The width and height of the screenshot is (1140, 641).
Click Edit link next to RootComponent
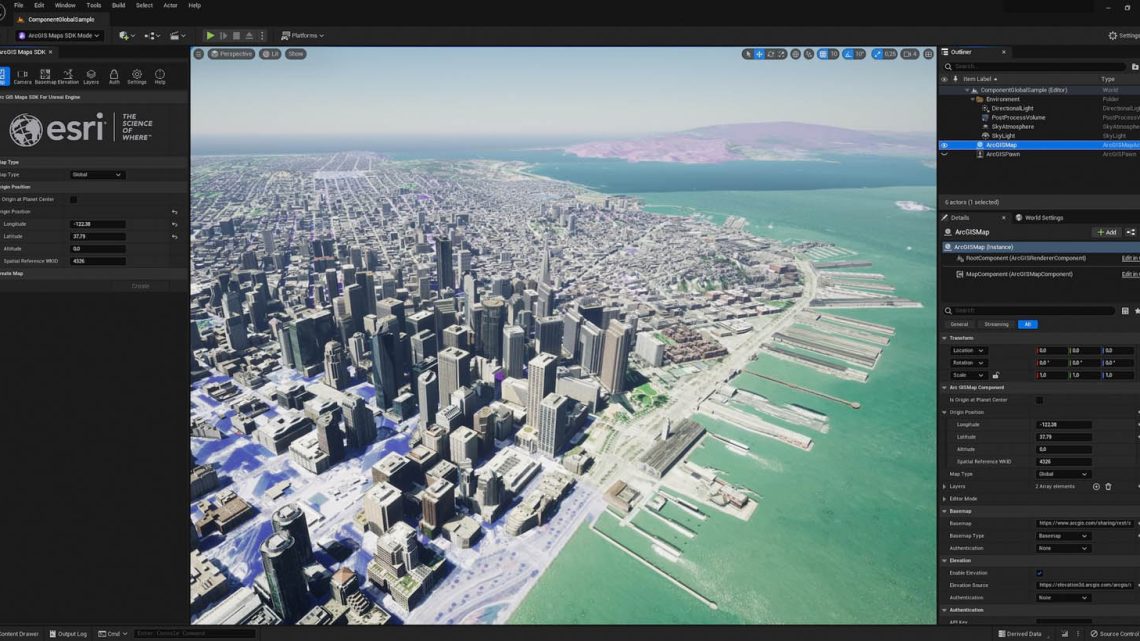[x=1130, y=258]
